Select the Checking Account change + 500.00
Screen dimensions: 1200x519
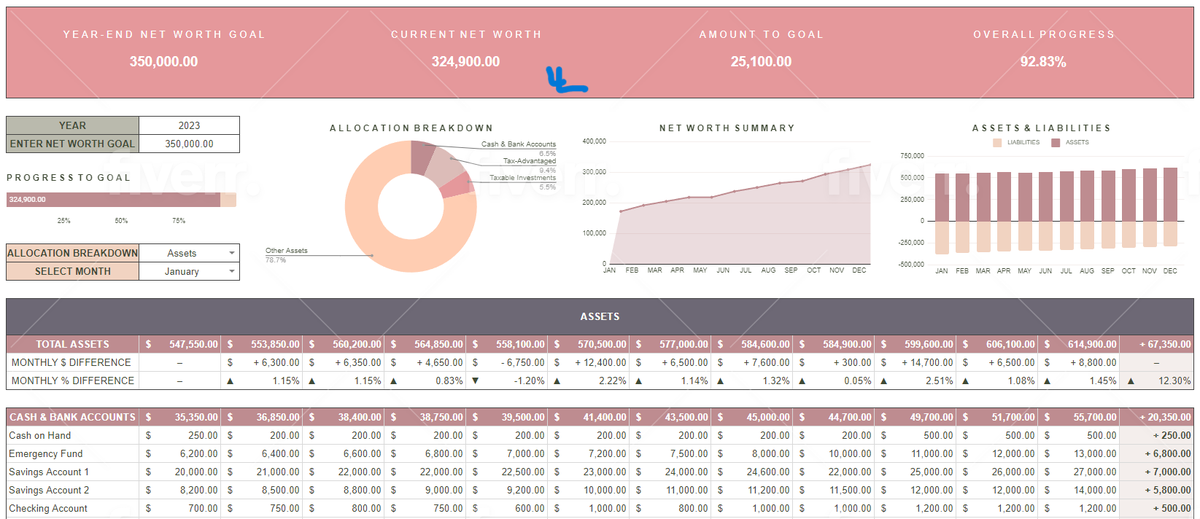pos(1157,508)
